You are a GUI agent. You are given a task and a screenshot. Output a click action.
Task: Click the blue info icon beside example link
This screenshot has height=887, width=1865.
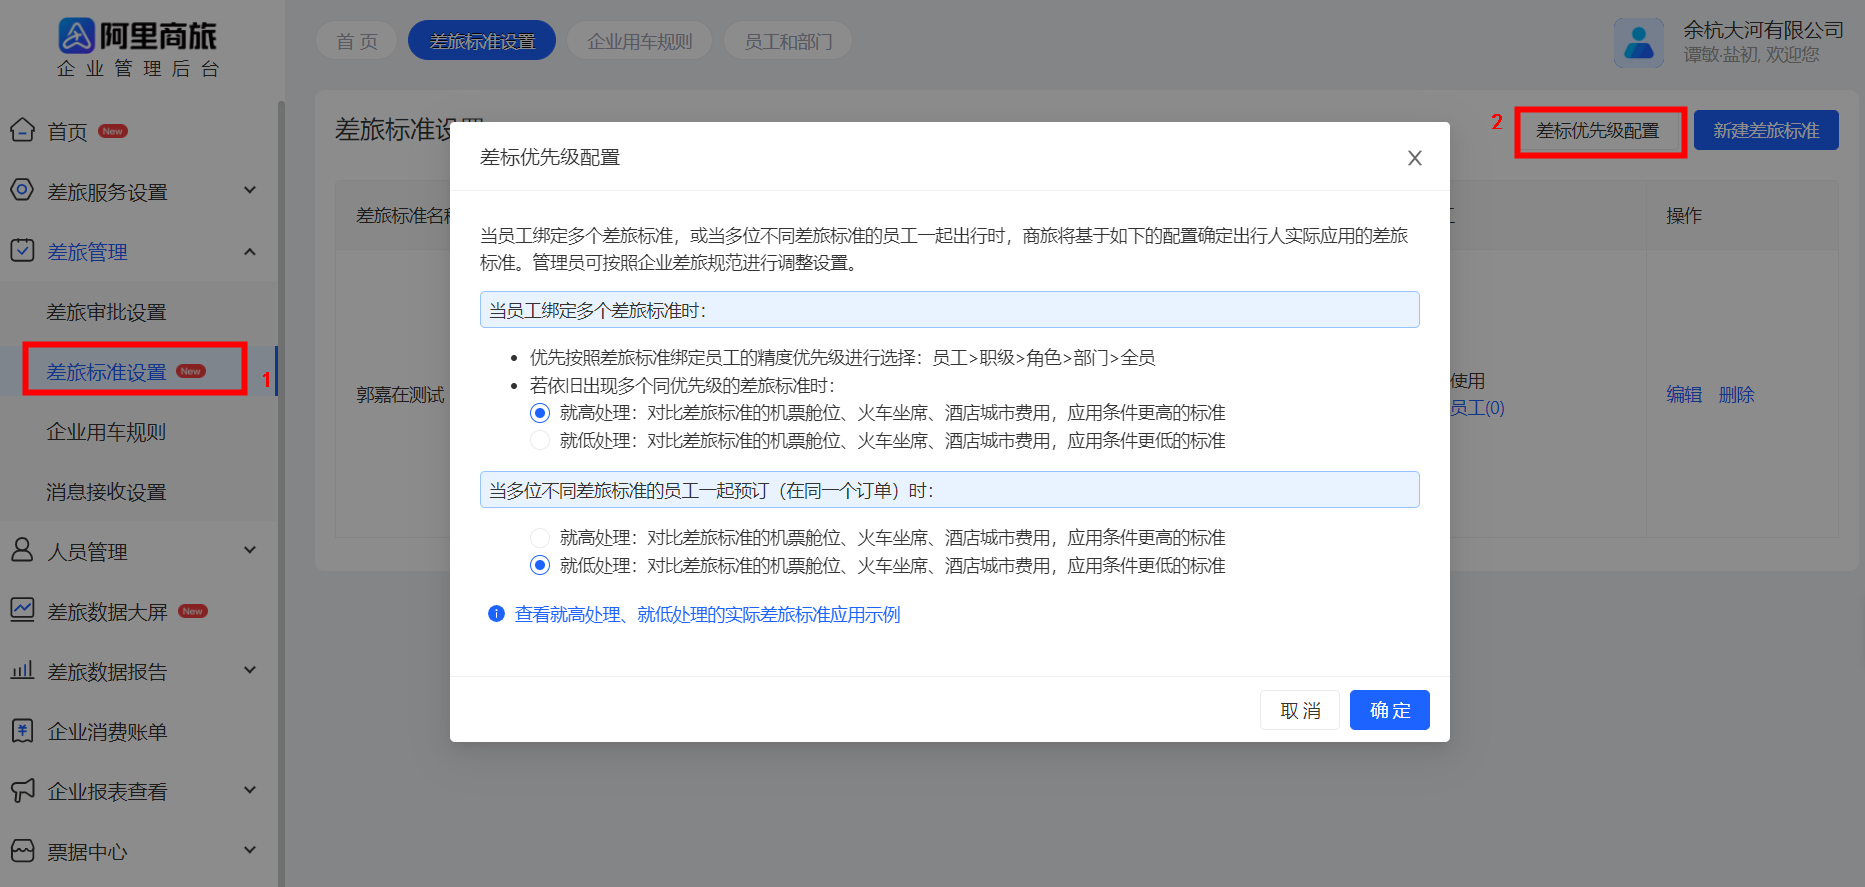[496, 614]
